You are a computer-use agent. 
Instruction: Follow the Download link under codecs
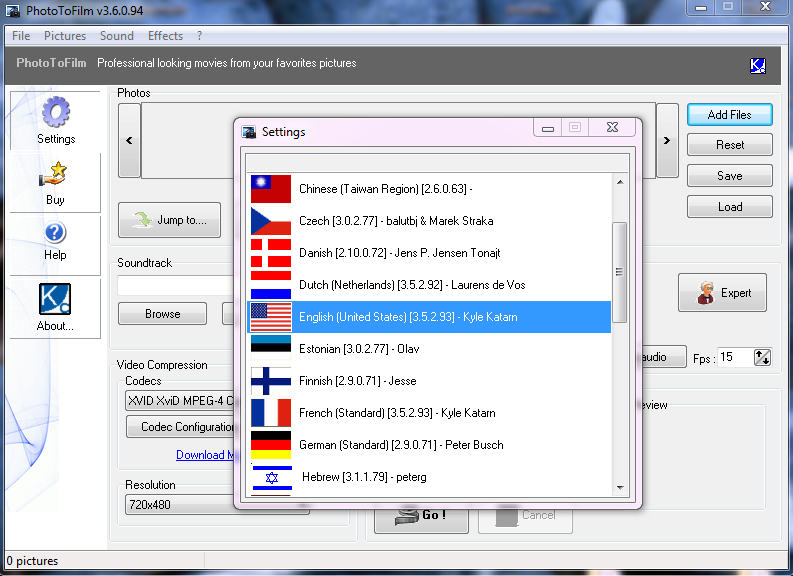205,455
